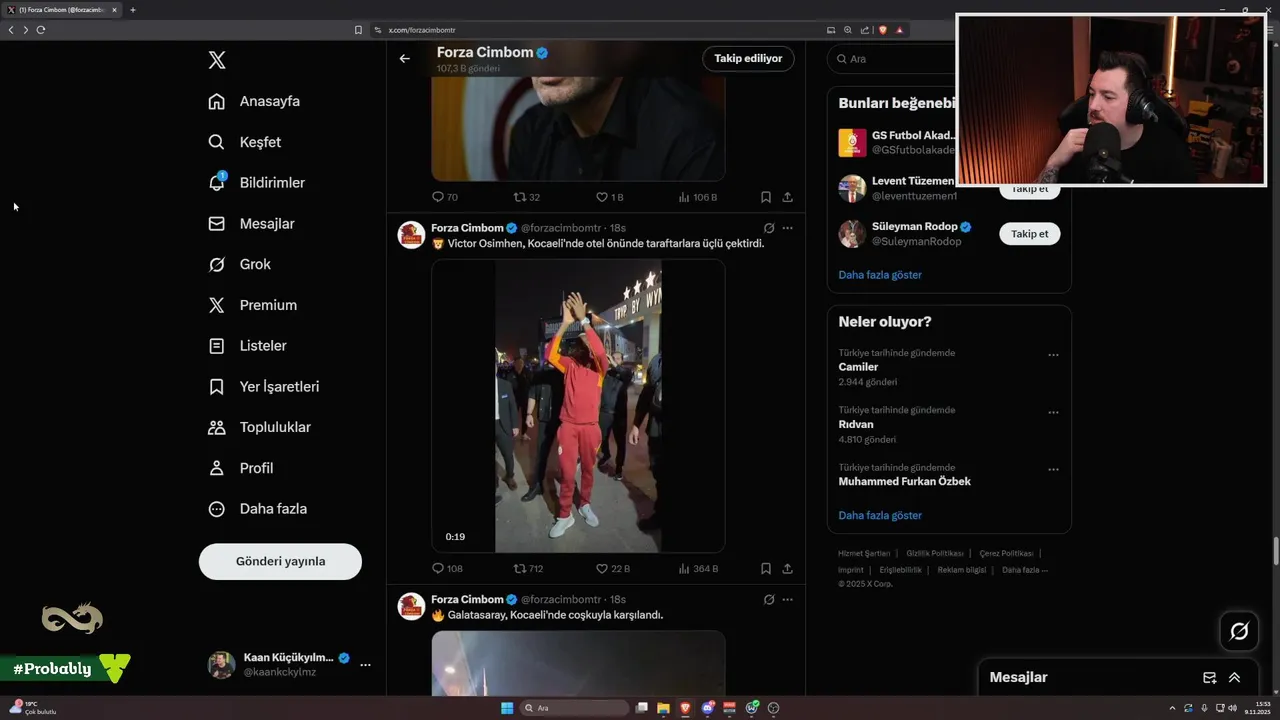Image resolution: width=1280 pixels, height=720 pixels.
Task: Click the taskbar Ara search box
Action: 575,708
